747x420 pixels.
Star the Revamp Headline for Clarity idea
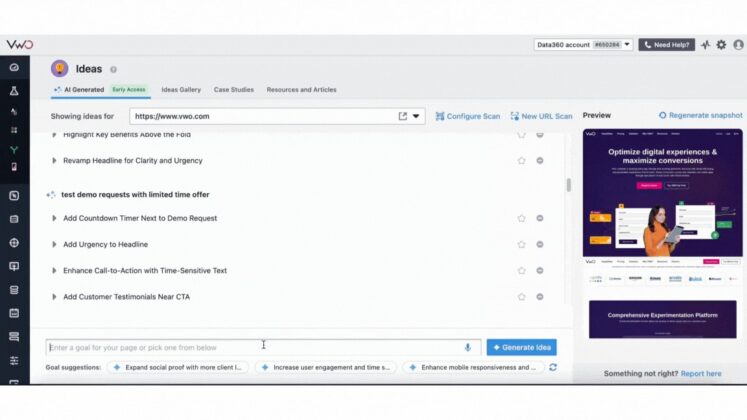point(521,160)
